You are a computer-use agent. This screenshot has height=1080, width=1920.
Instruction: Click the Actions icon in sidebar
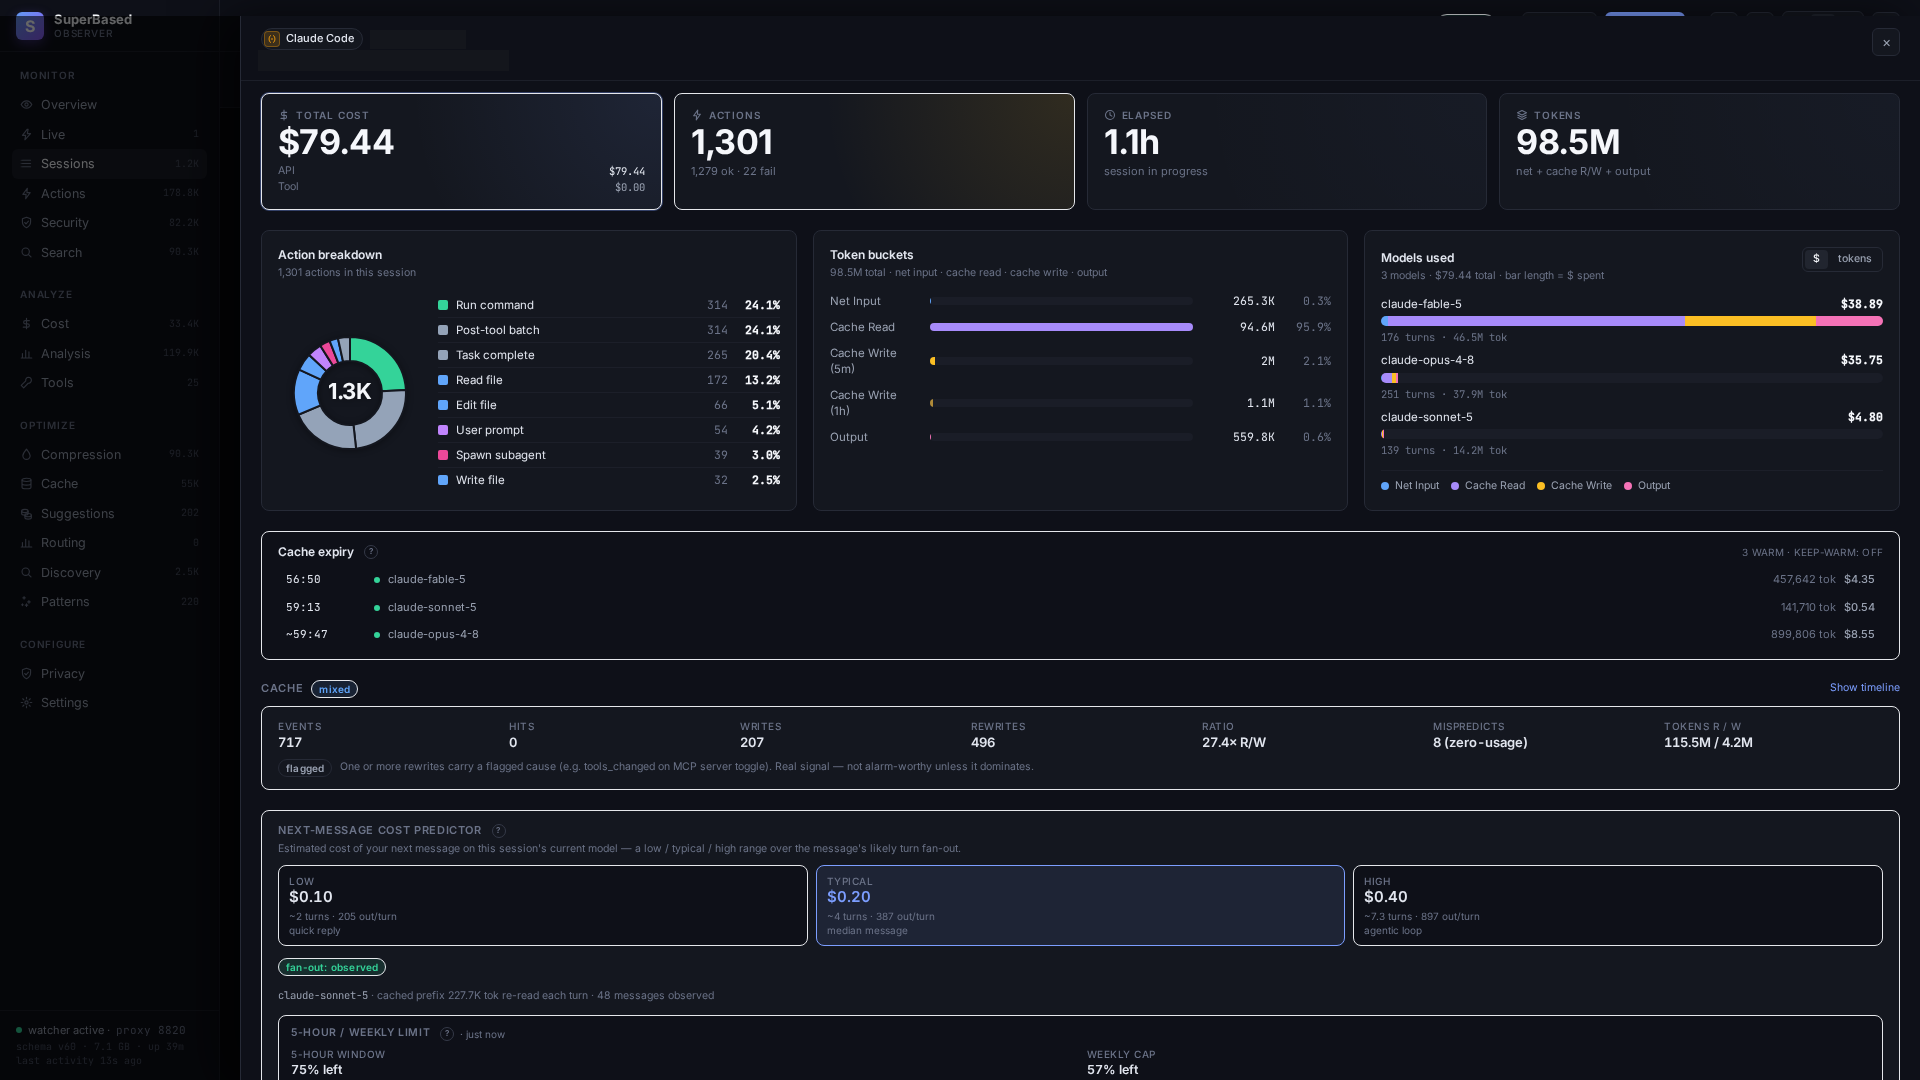(27, 194)
